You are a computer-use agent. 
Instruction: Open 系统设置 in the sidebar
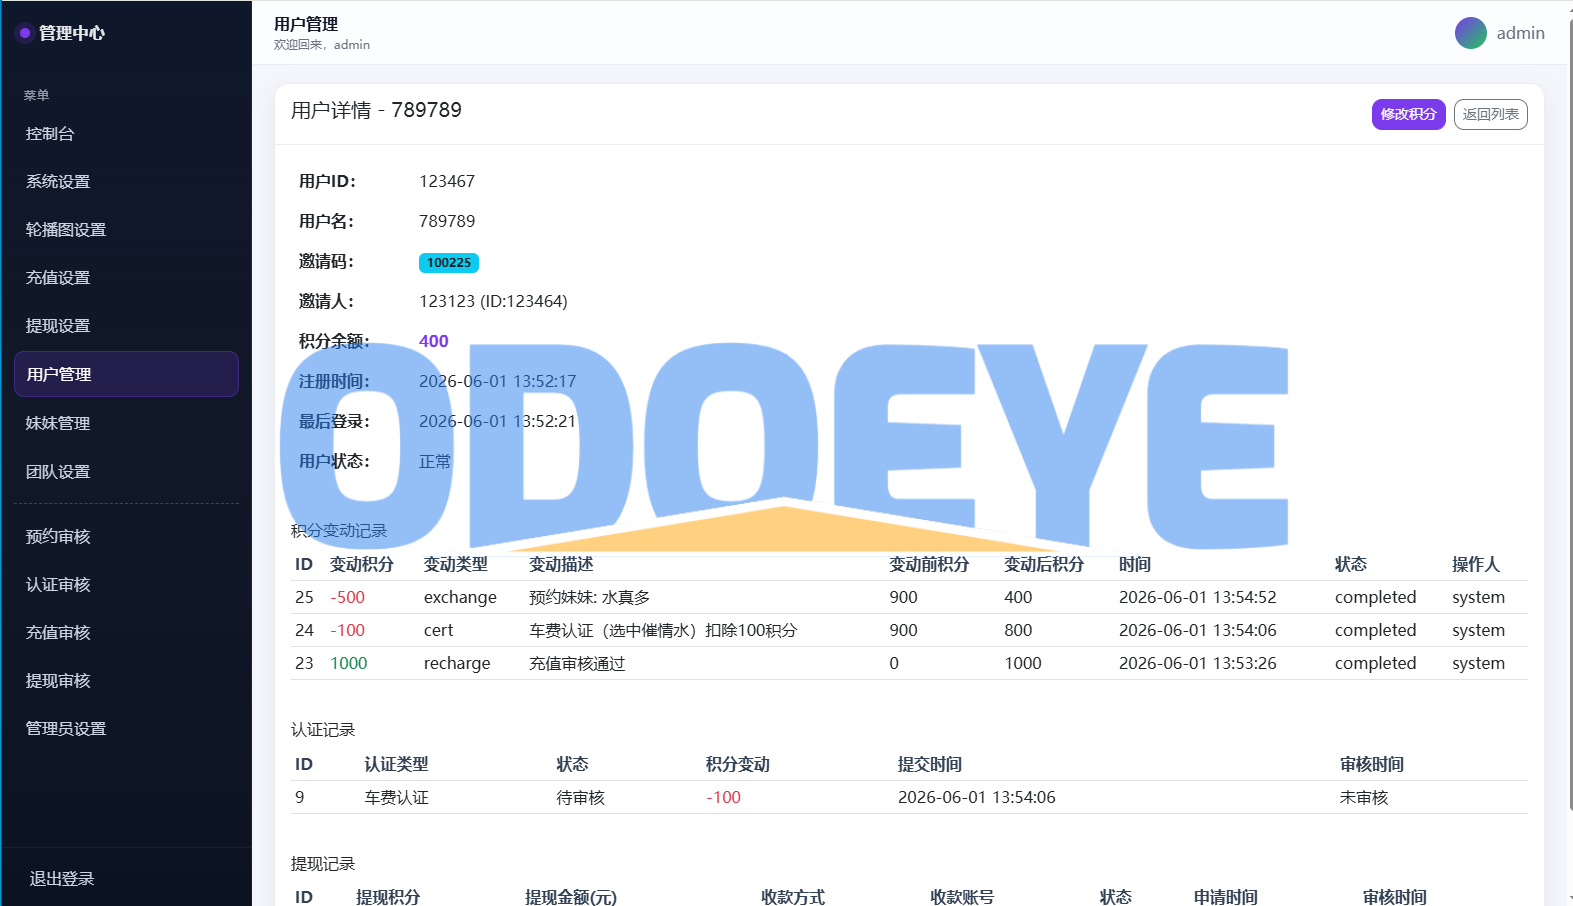126,182
